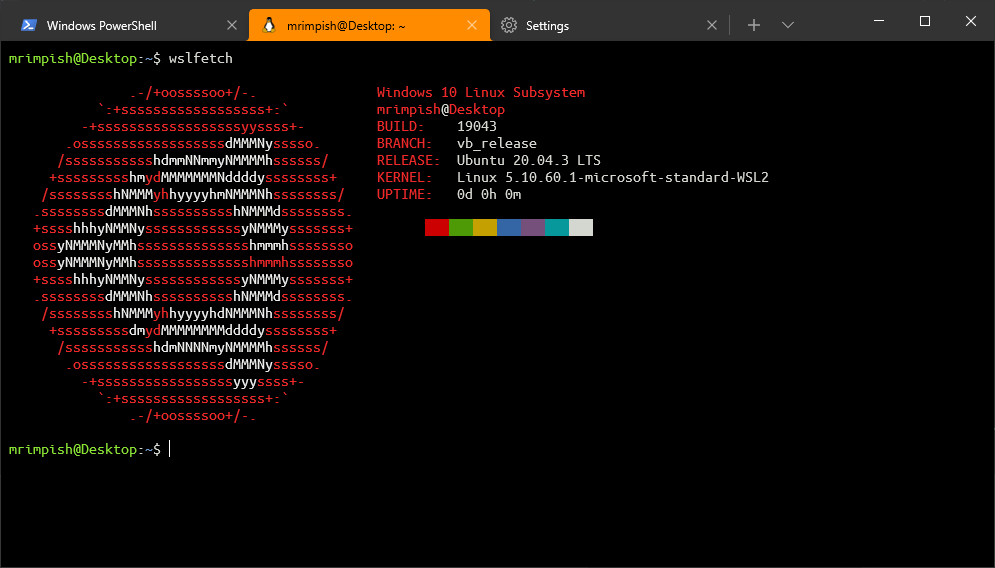Close the mrimpish@Desktop tab
Image resolution: width=995 pixels, height=568 pixels.
(x=473, y=25)
